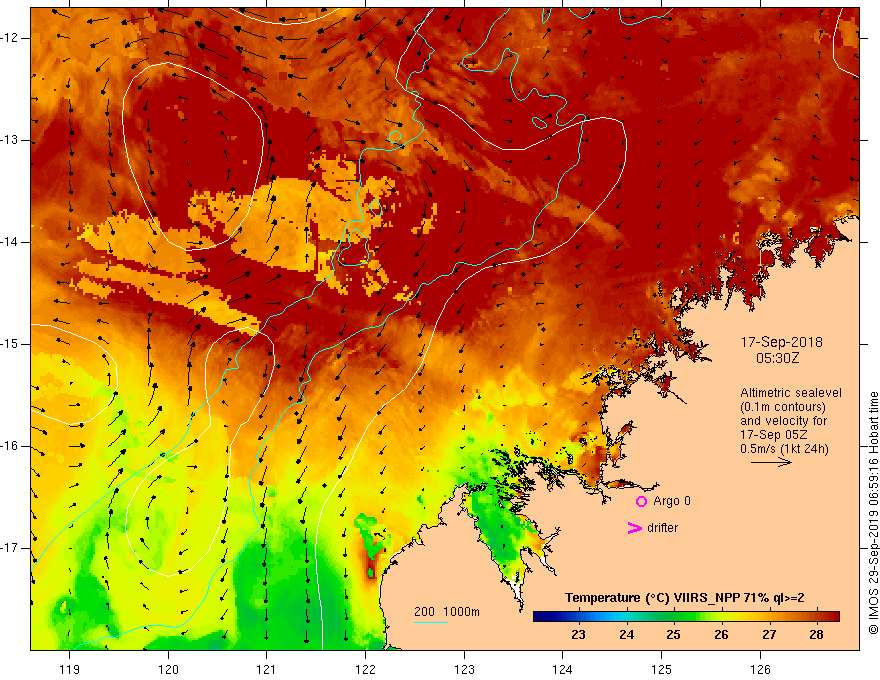Click the dark red end of the colorbar
The width and height of the screenshot is (880, 680).
[x=833, y=617]
